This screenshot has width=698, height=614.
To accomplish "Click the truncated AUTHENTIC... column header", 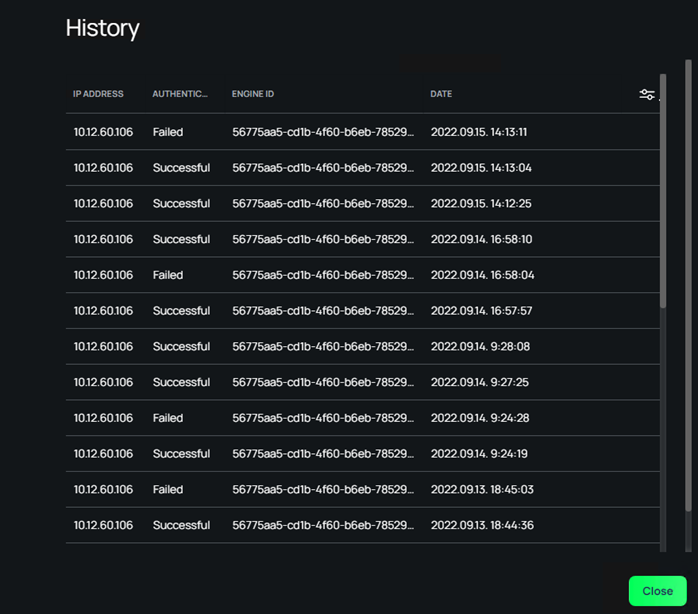I will pyautogui.click(x=180, y=94).
